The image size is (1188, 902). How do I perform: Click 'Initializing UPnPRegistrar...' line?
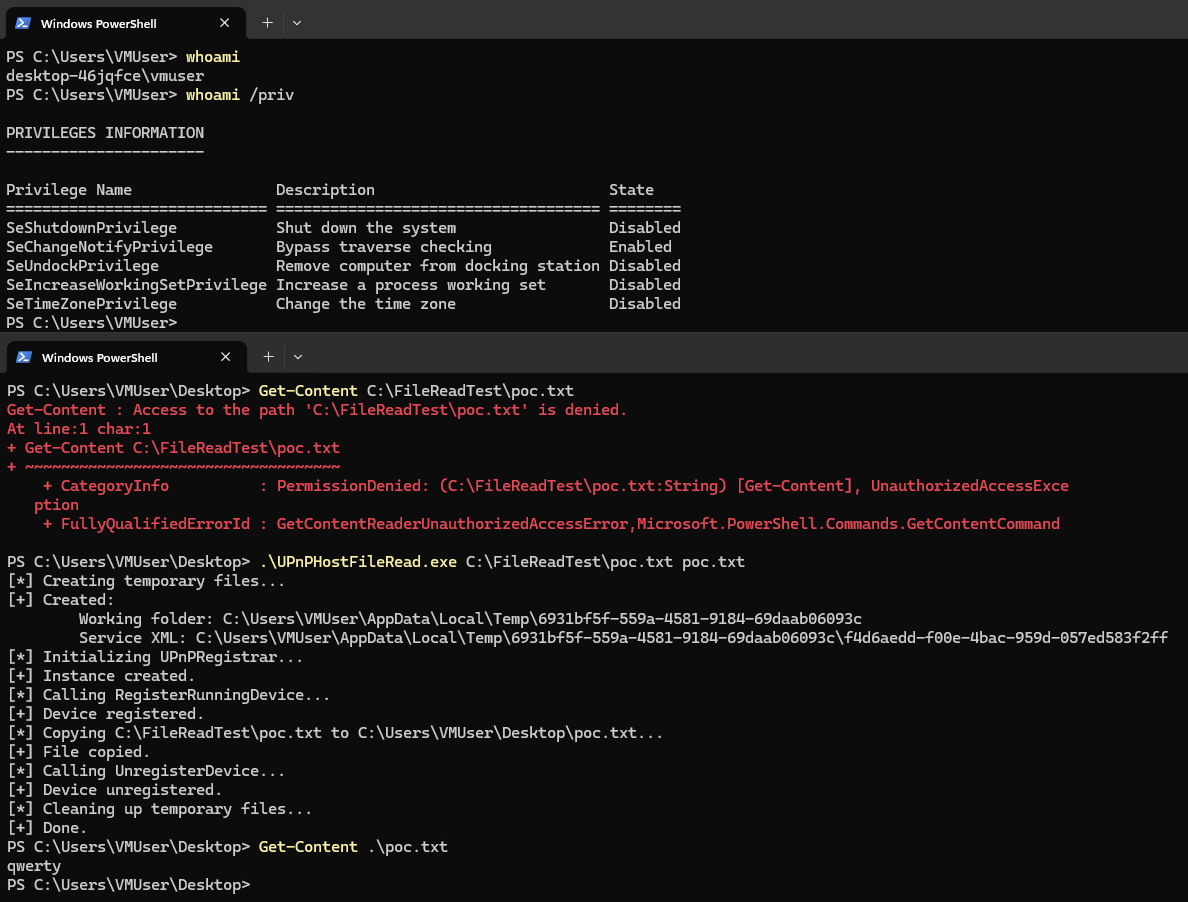155,657
